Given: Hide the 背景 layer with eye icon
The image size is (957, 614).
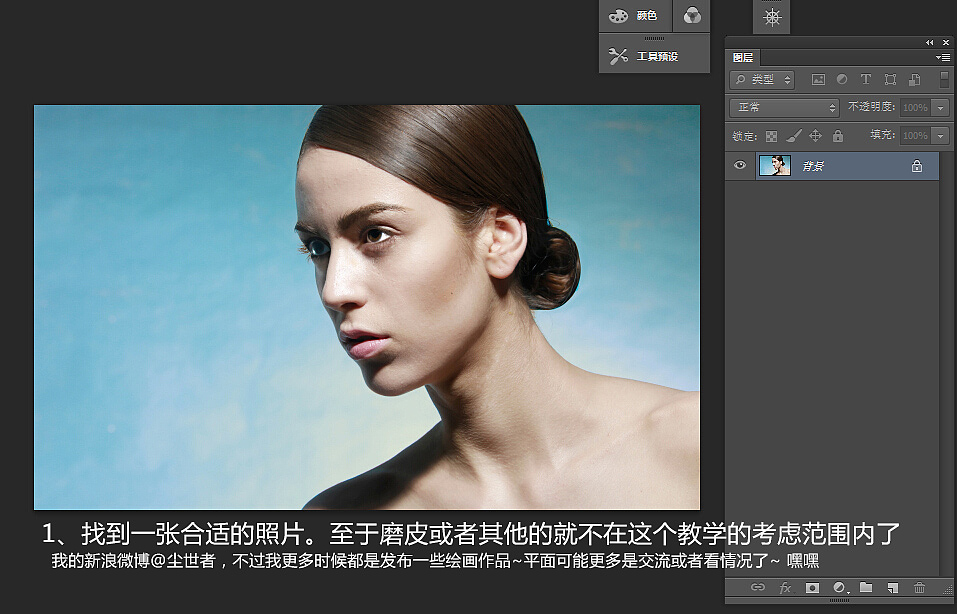Looking at the screenshot, I should pyautogui.click(x=740, y=165).
